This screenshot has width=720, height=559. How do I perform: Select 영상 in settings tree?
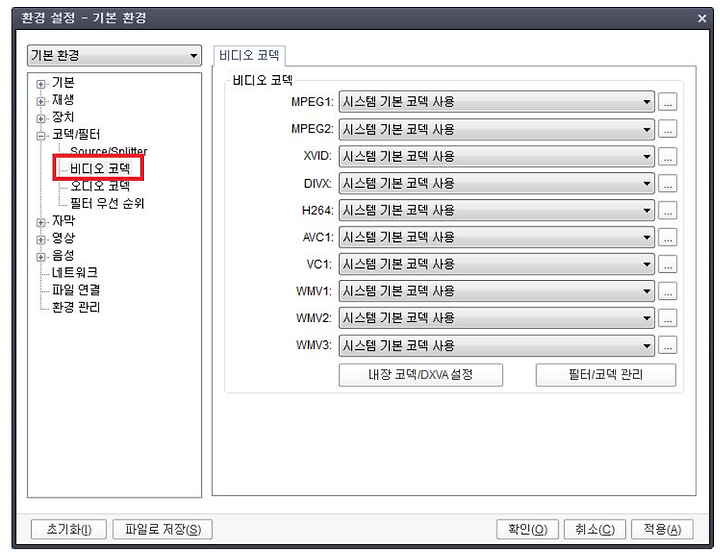point(63,238)
